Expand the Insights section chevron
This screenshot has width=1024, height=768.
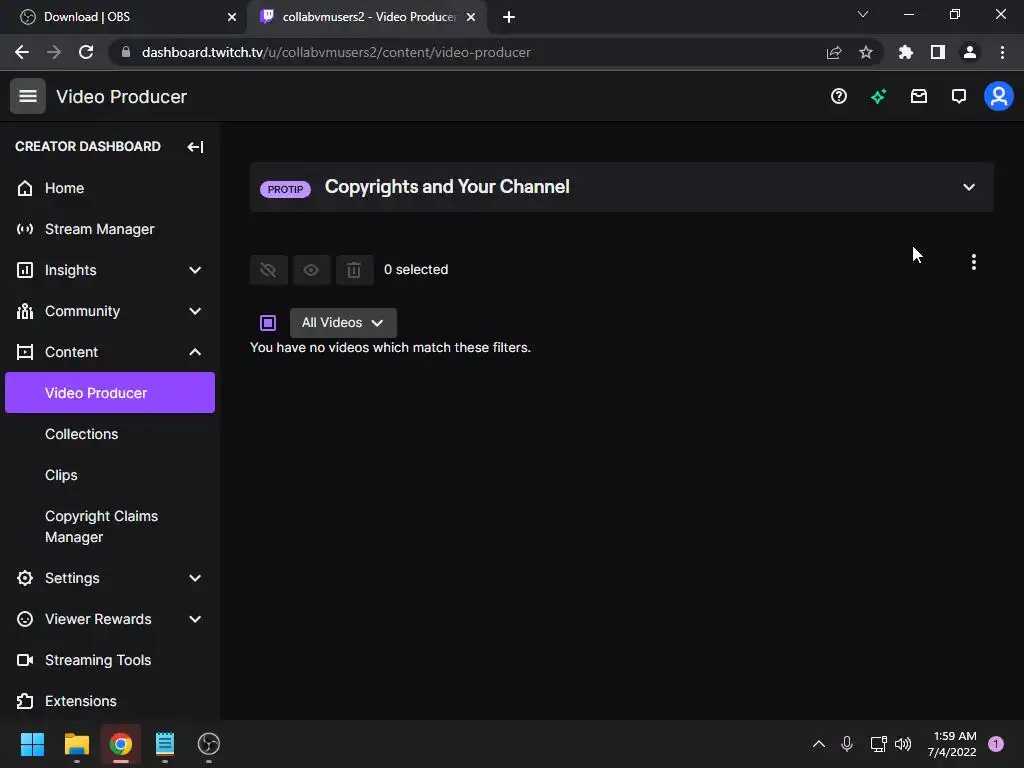195,270
